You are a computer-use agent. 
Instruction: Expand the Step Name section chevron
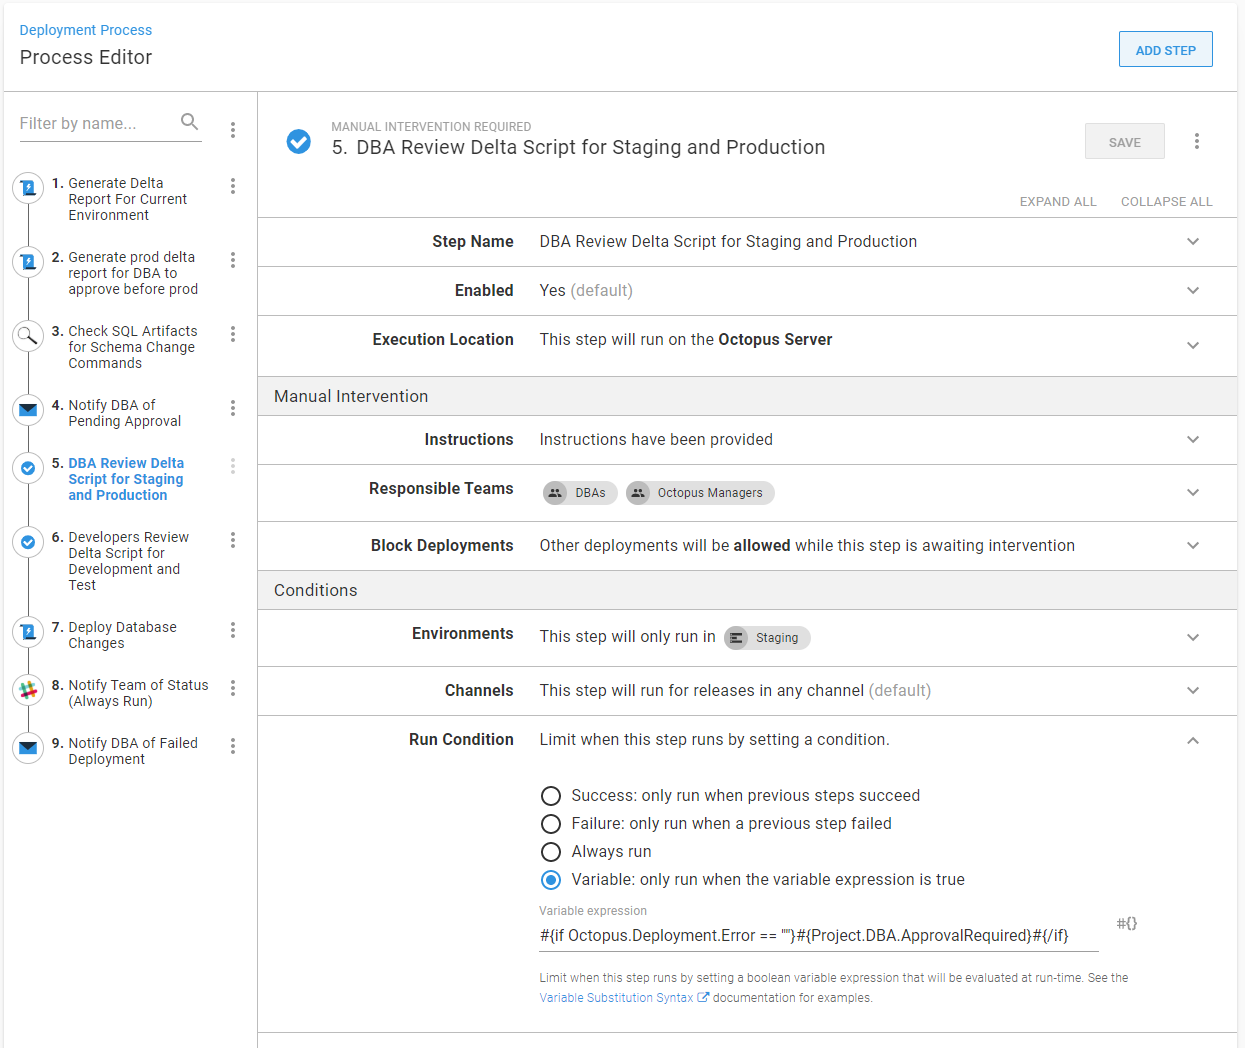point(1192,242)
